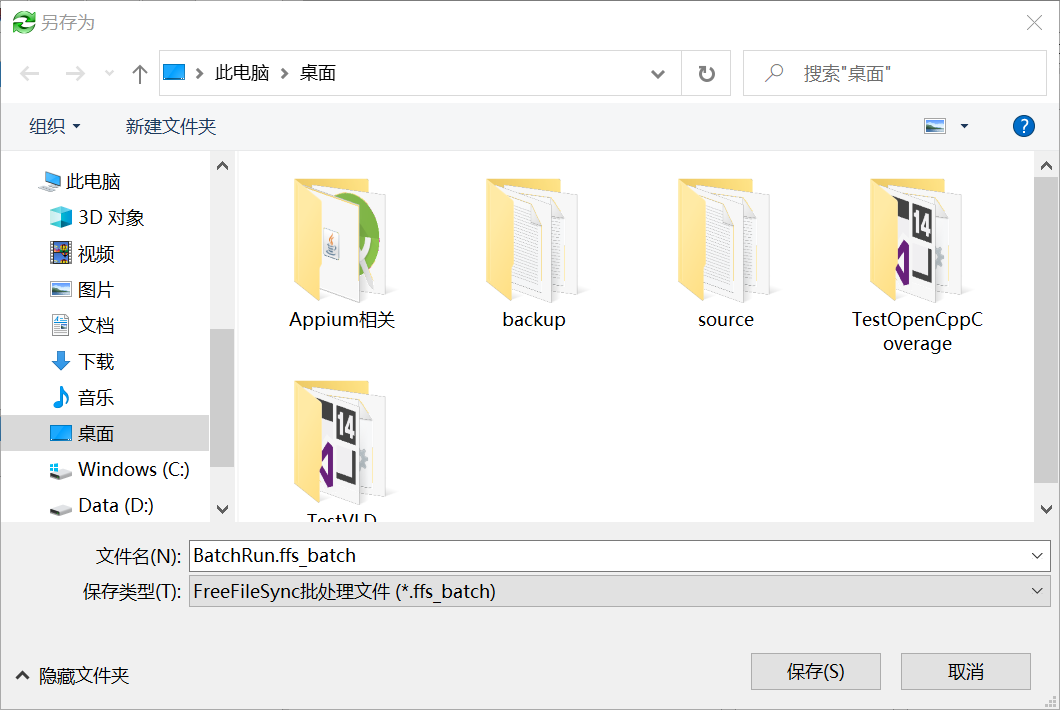Close the 另存为 dialog

[1034, 22]
